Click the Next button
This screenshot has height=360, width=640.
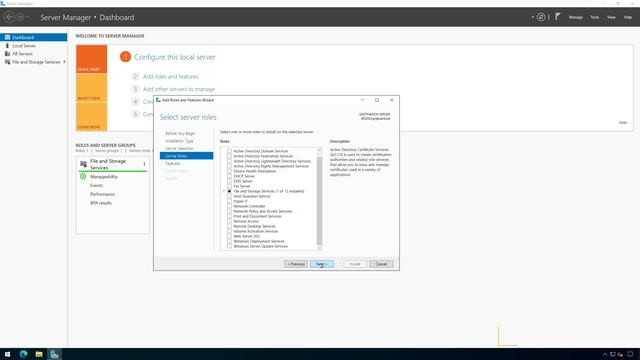coord(322,264)
